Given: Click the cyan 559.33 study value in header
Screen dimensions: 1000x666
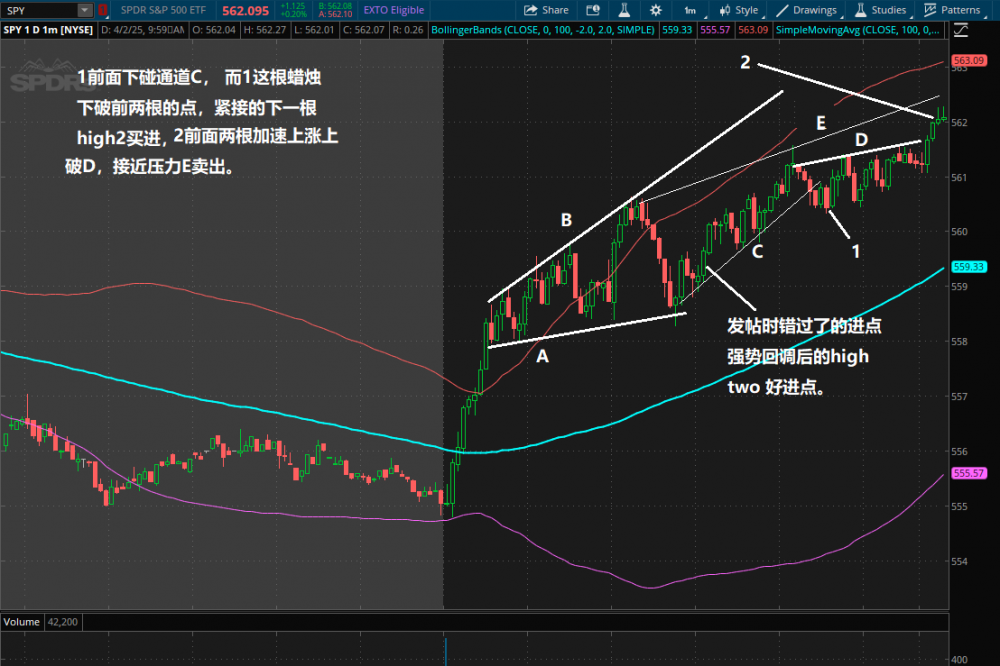Looking at the screenshot, I should [677, 30].
